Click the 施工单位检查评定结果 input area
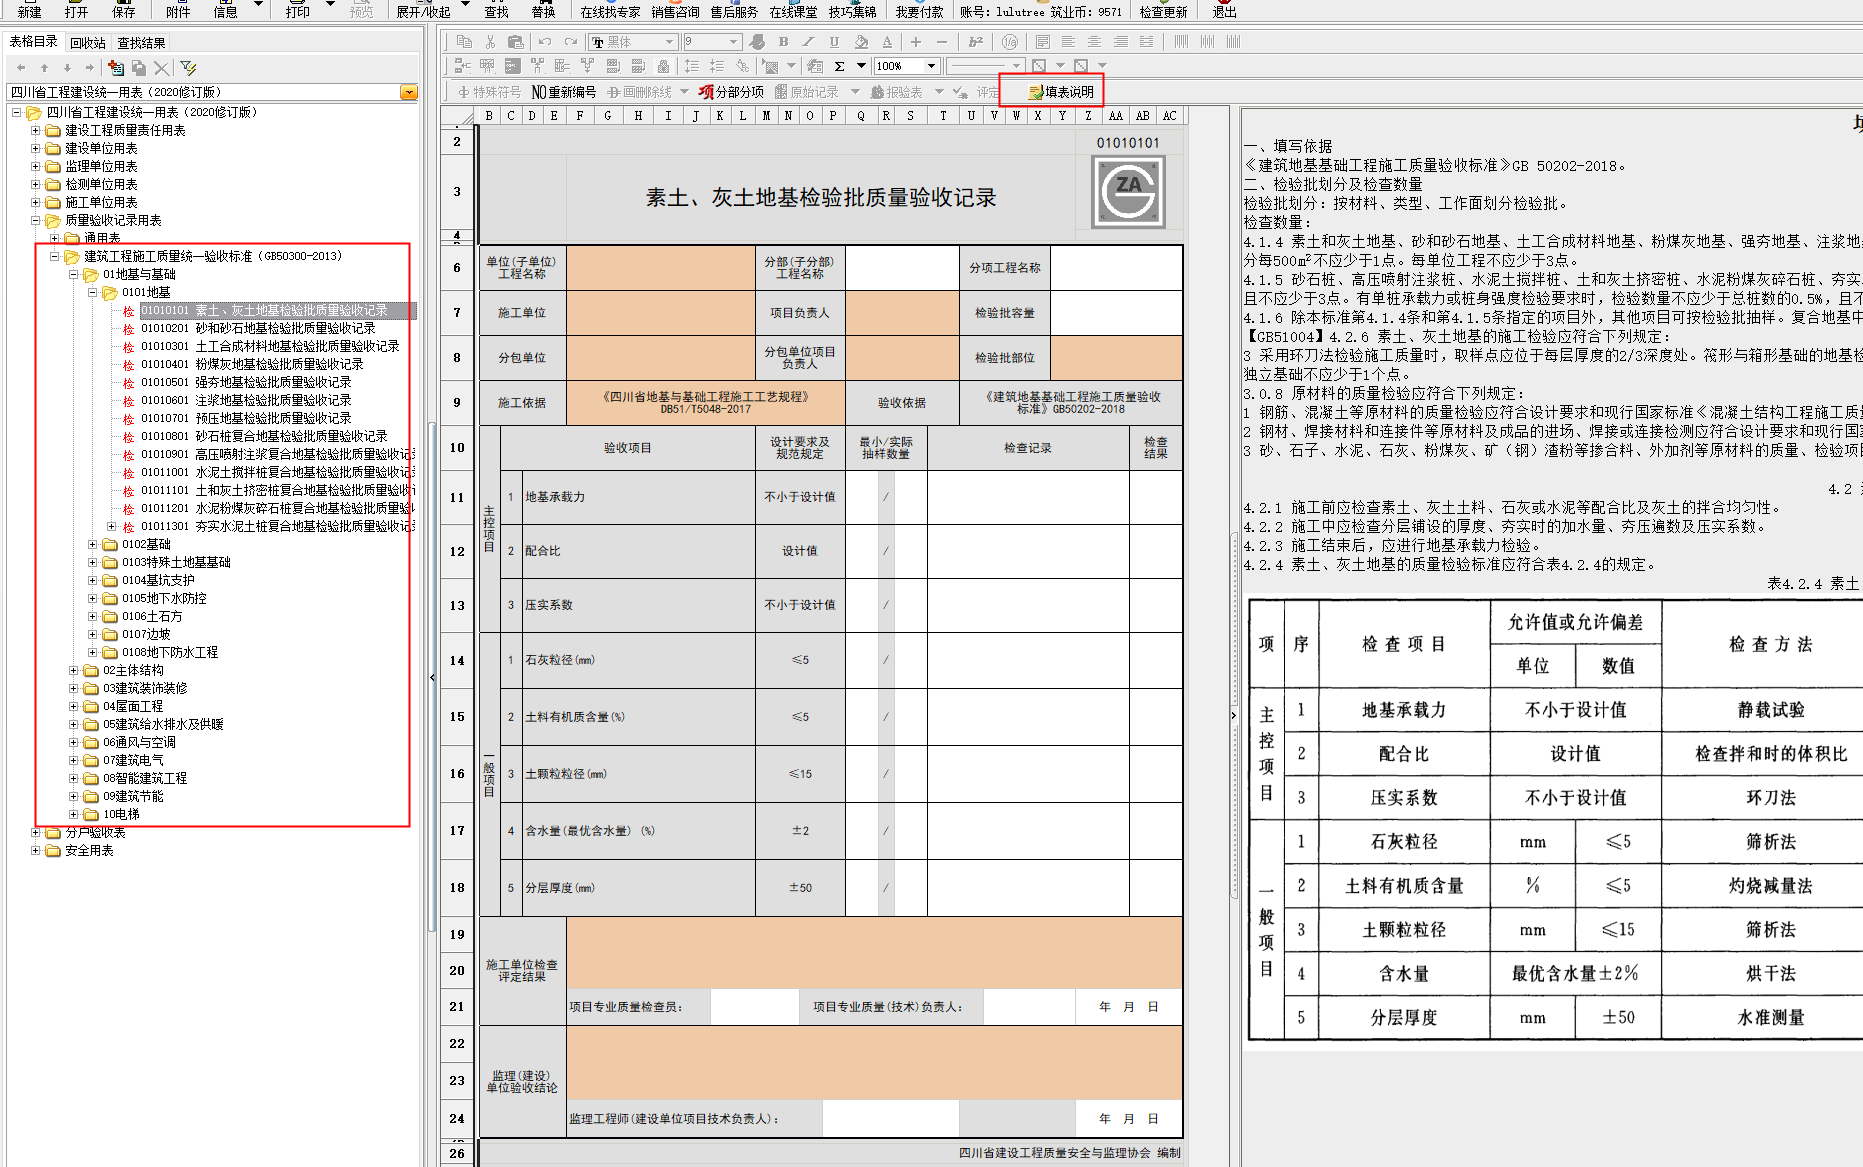Screen dimensions: 1863x1167 click(874, 952)
